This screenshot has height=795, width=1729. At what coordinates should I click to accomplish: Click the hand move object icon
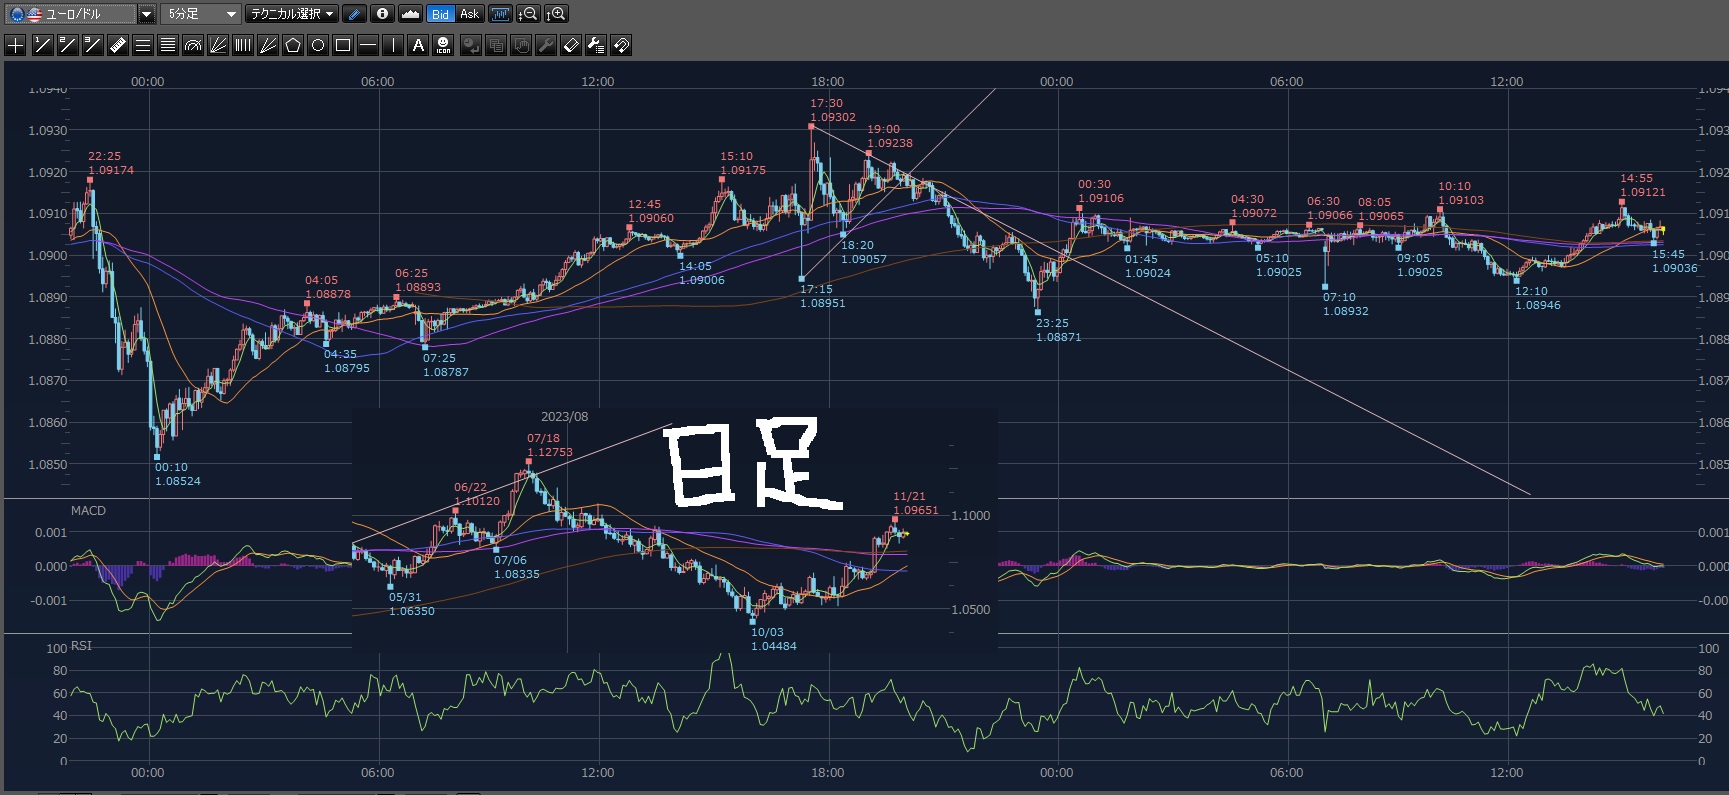point(521,45)
